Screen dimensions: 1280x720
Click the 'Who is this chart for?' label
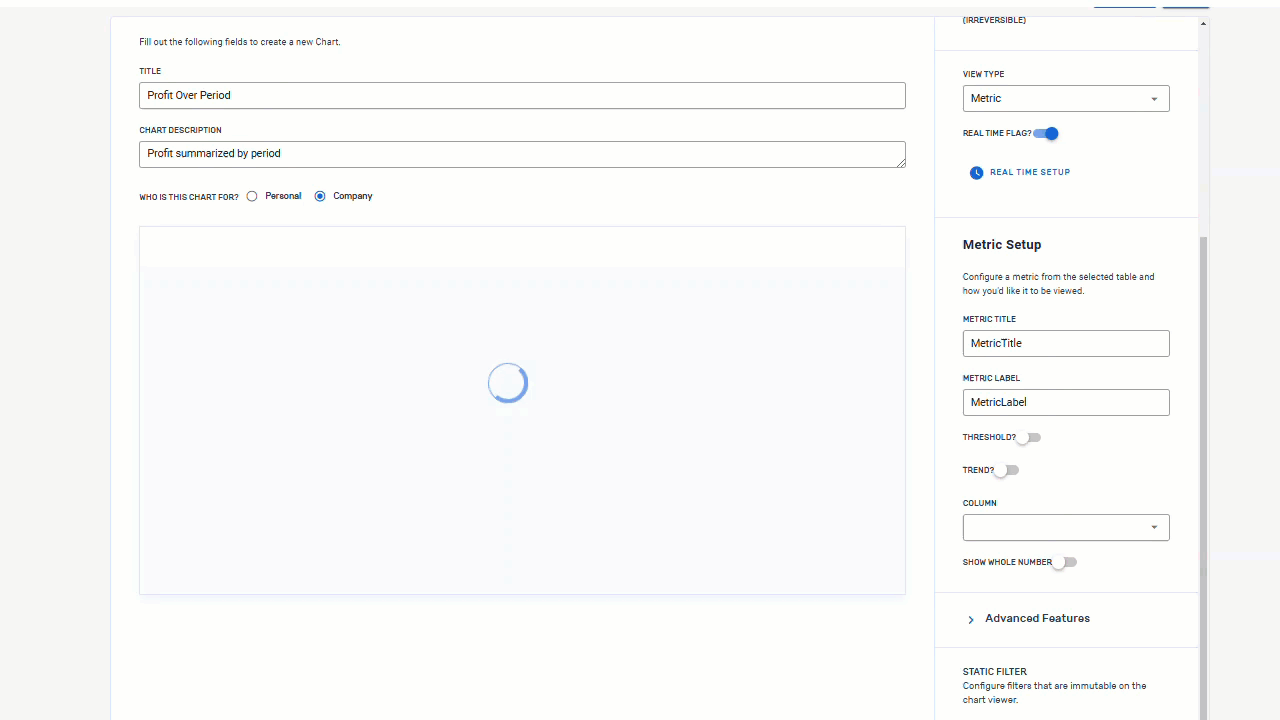click(189, 197)
